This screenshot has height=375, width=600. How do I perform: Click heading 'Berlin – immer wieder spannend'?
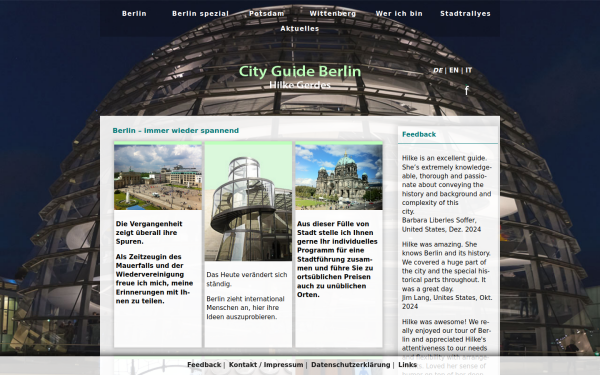(x=176, y=130)
